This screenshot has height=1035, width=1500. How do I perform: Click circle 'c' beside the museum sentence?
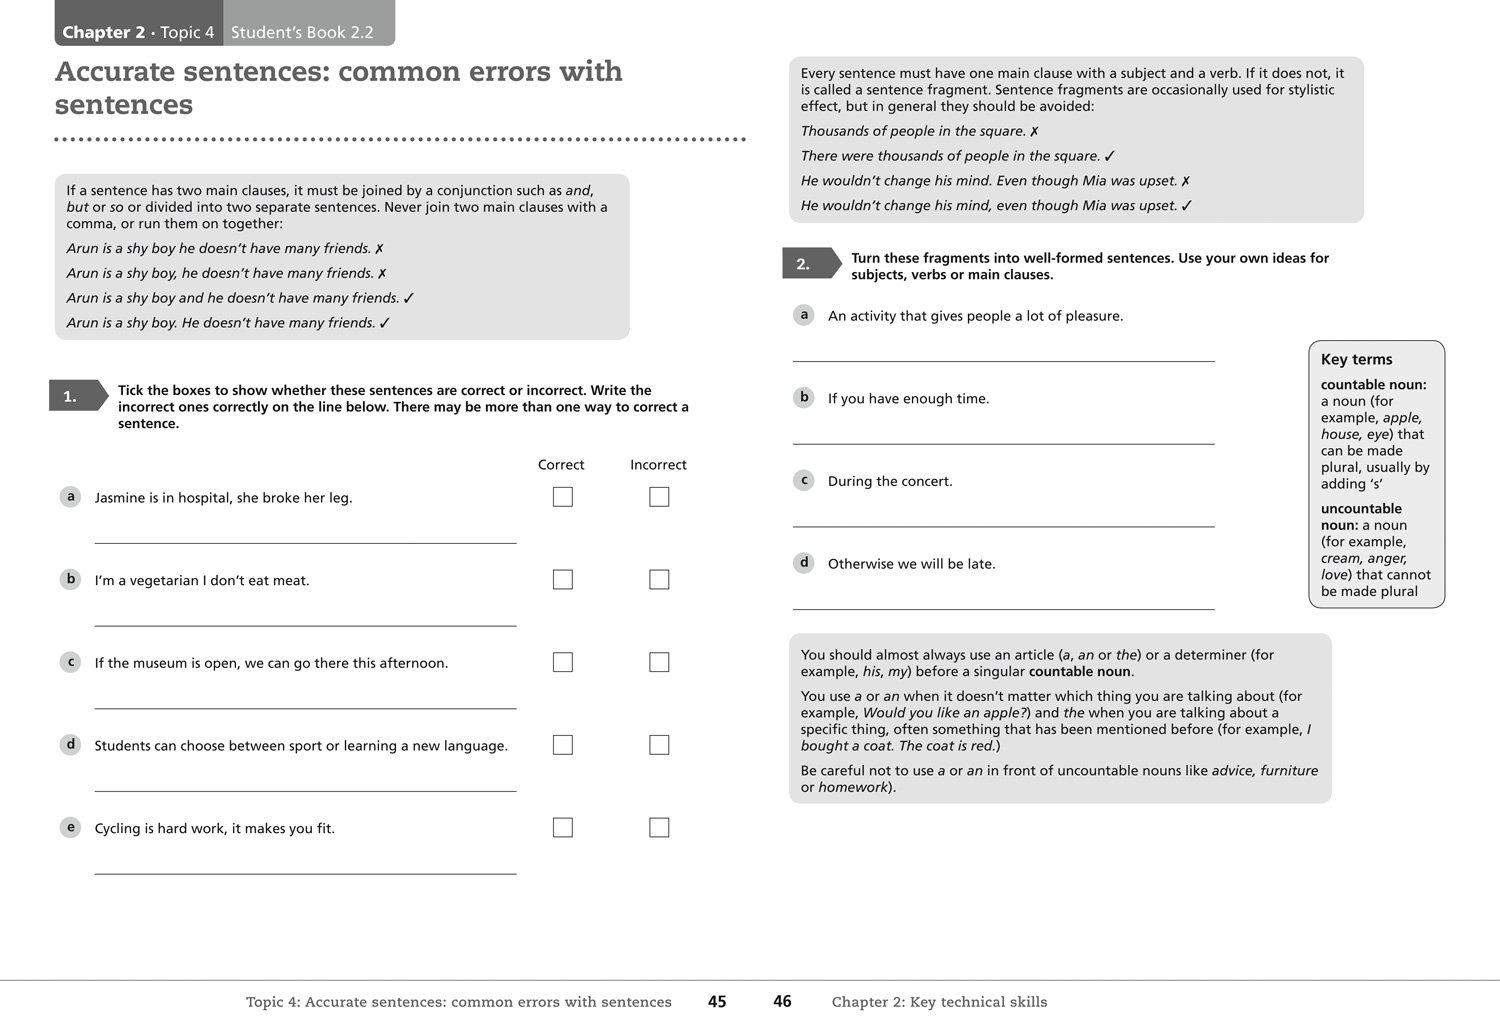pos(70,662)
